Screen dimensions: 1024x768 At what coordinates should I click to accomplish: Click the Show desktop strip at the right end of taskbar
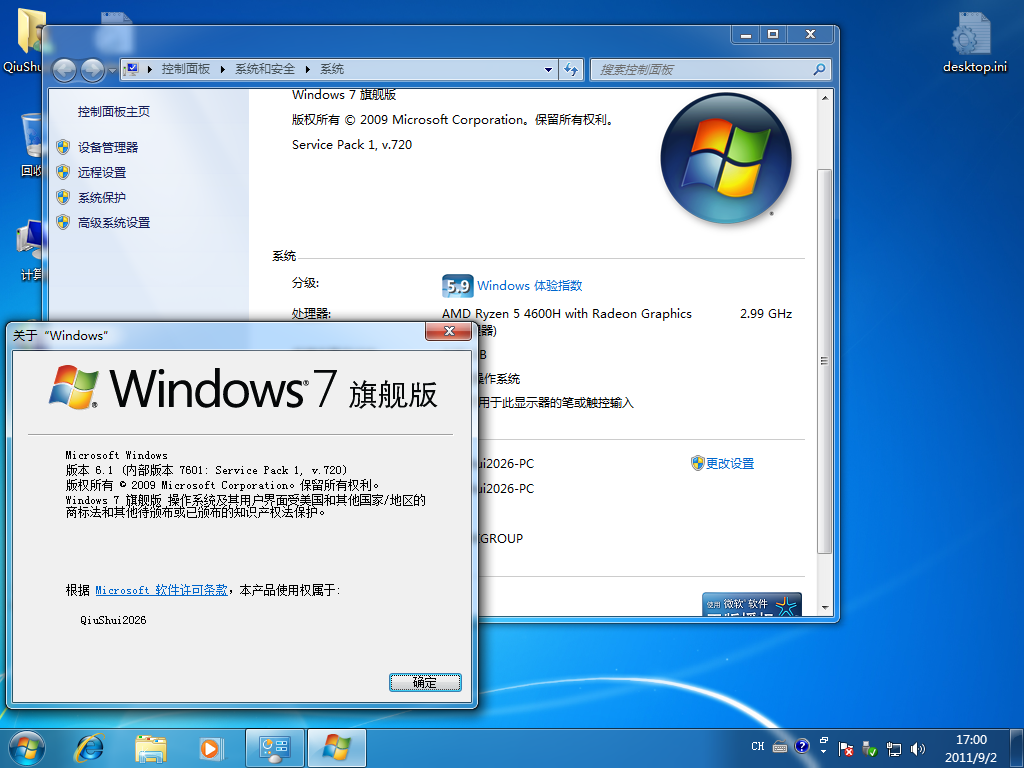pyautogui.click(x=1017, y=748)
